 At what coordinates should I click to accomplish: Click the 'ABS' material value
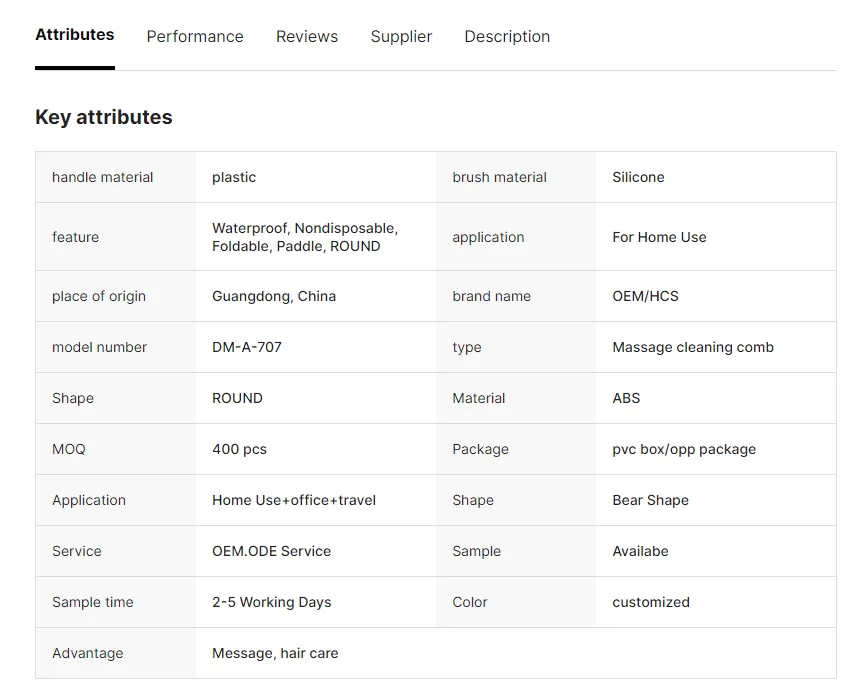[x=626, y=398]
